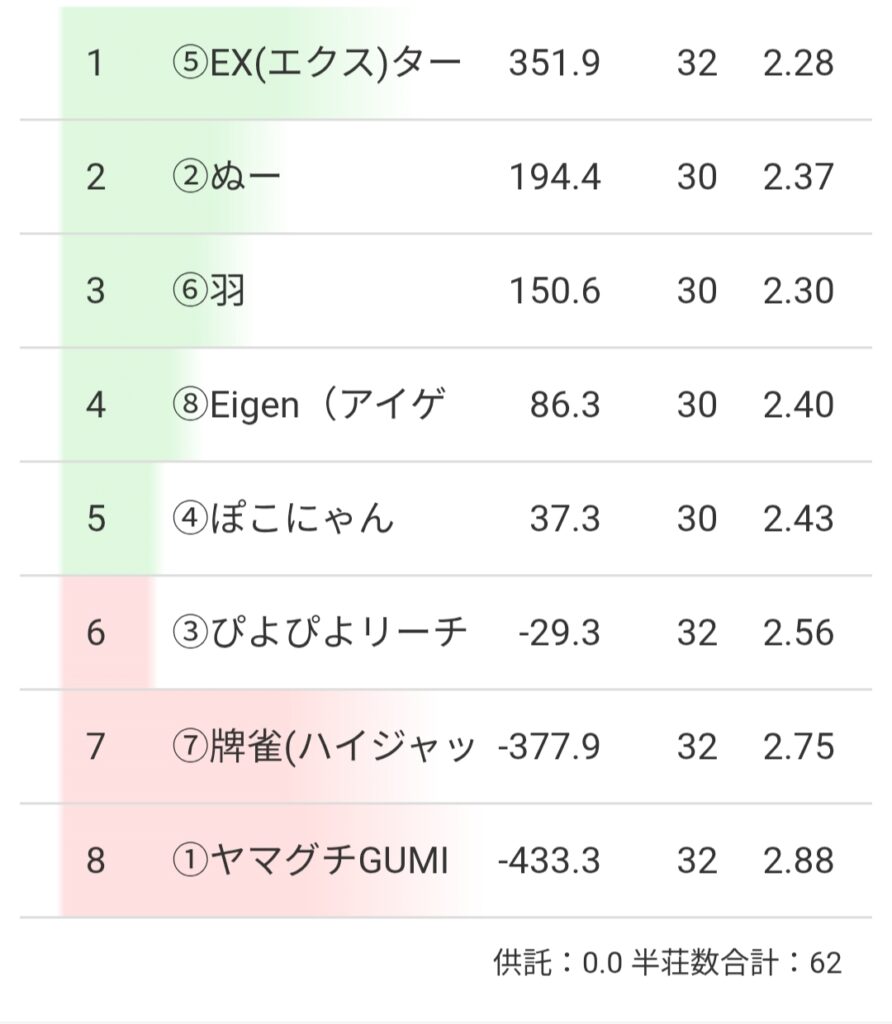The width and height of the screenshot is (892, 1024).
Task: Open the ③ぴよぴよリーチ team entry
Action: click(319, 634)
